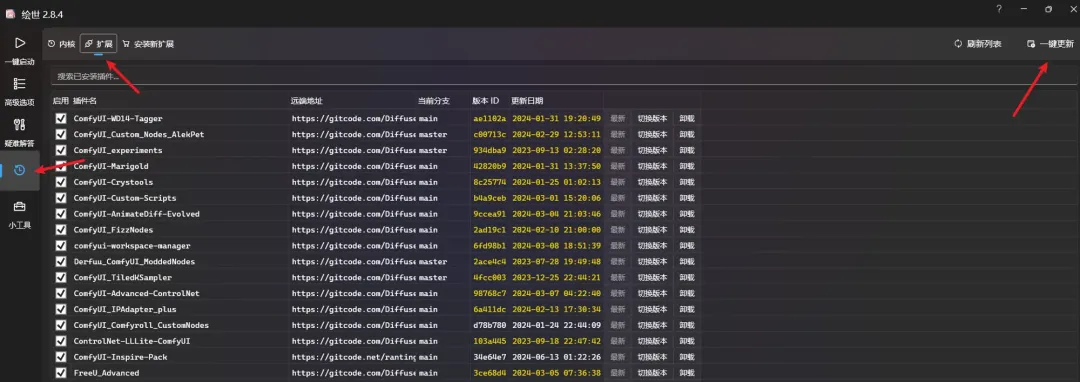
Task: Click the help question mark icon
Action: 999,9
